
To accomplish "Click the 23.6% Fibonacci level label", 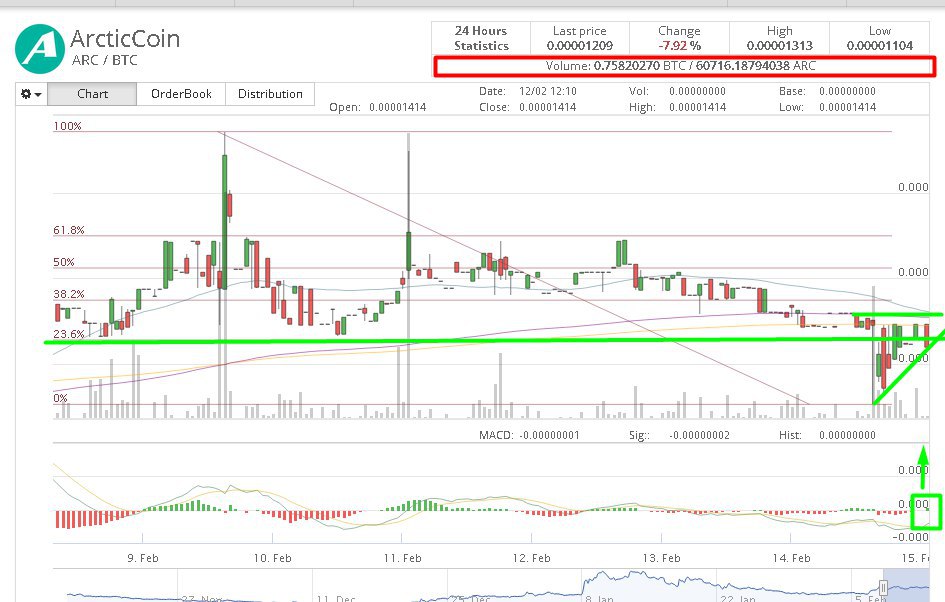I will tap(69, 334).
